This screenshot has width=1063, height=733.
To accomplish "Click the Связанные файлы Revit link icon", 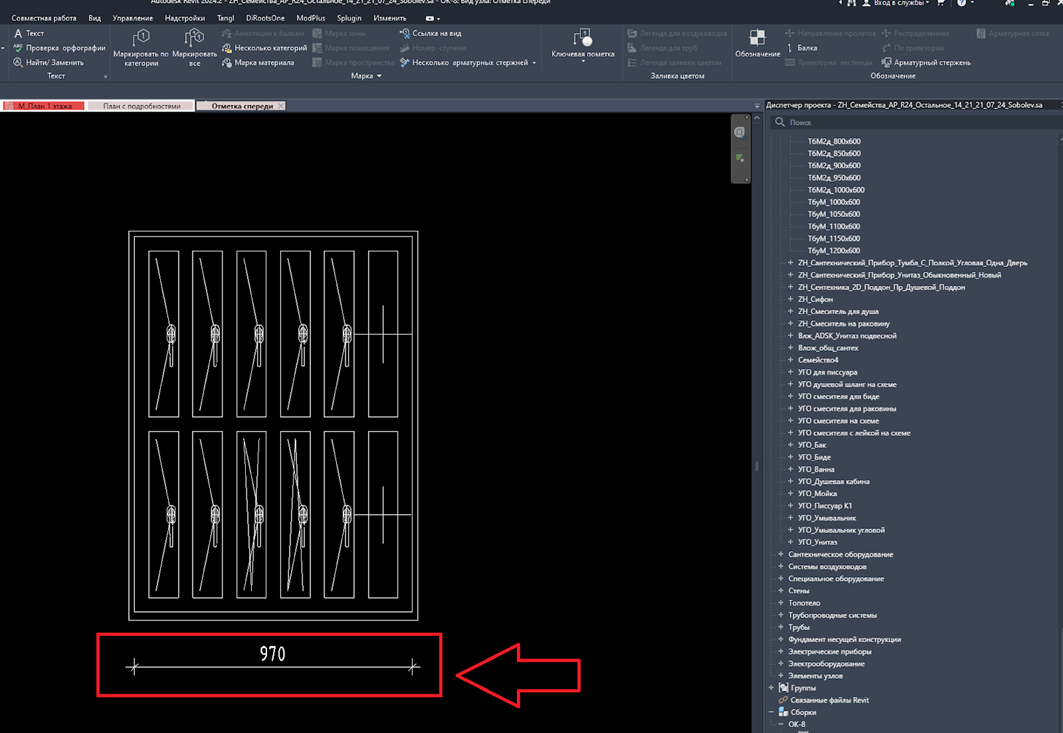I will [783, 700].
